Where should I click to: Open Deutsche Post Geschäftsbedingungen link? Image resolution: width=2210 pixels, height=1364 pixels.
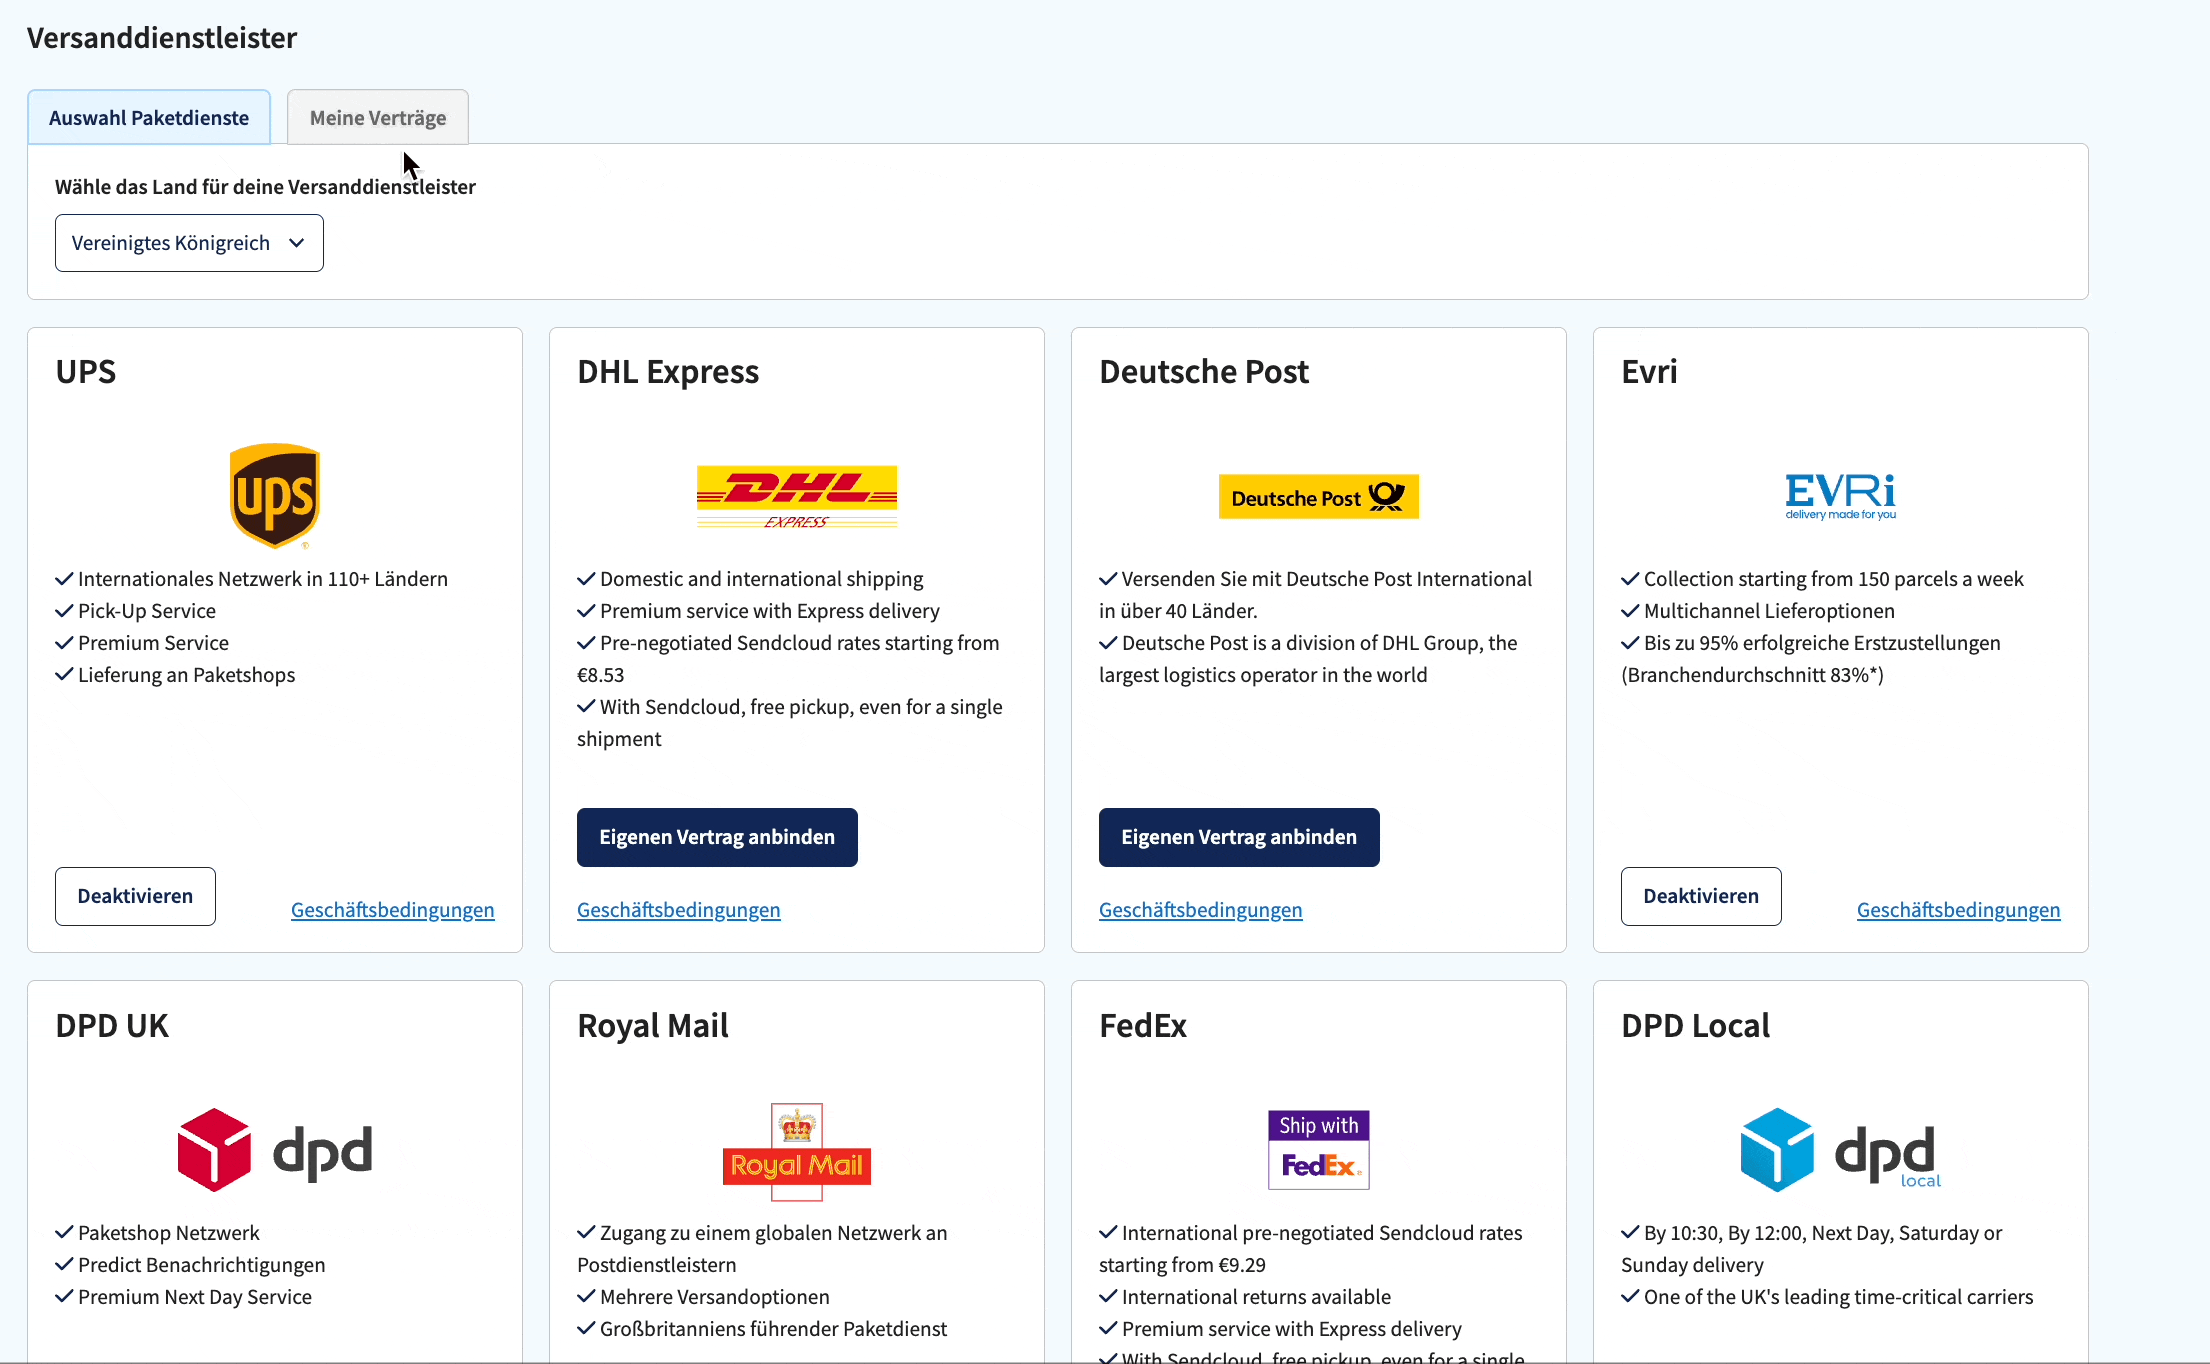pyautogui.click(x=1201, y=910)
